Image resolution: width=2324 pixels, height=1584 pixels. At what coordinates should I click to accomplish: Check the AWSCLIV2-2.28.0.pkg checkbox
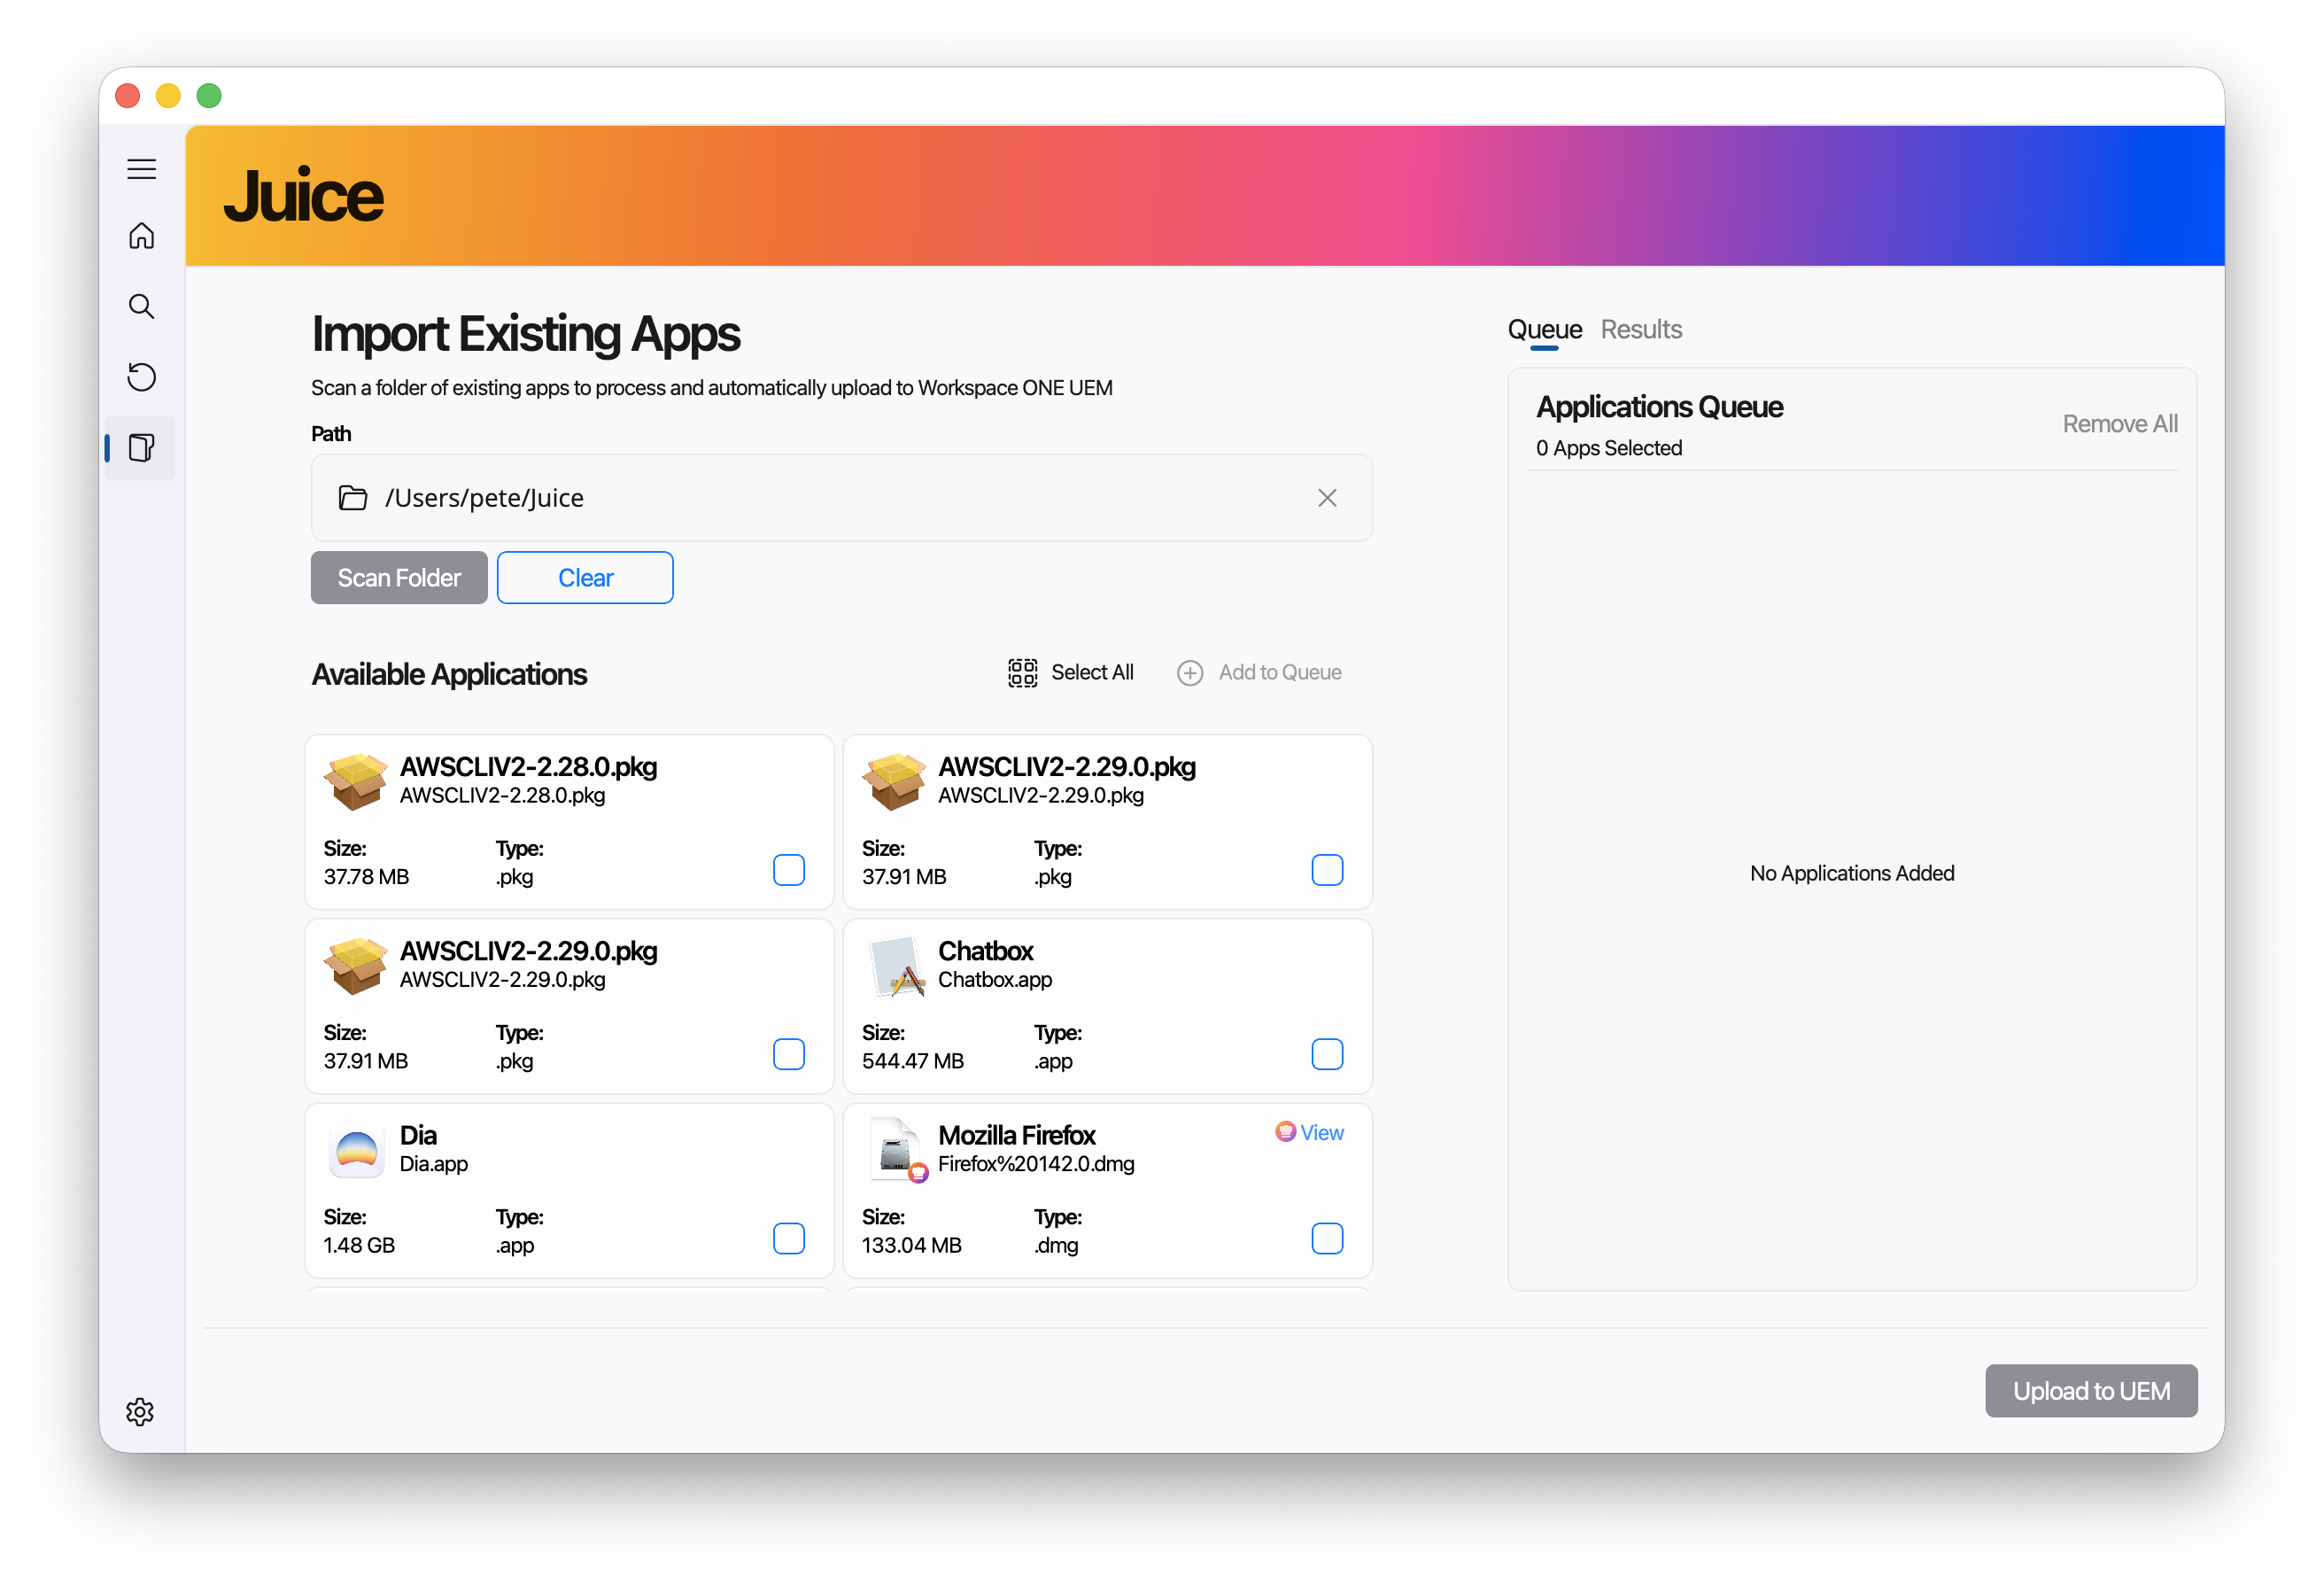[x=788, y=870]
